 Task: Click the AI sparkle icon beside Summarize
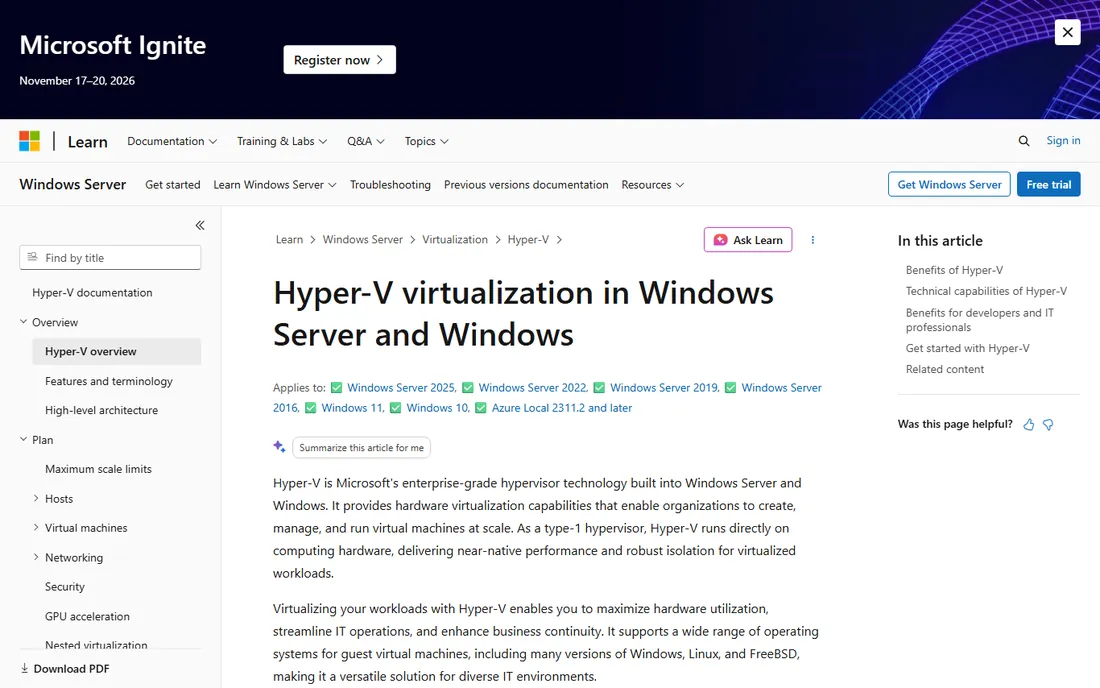coord(279,447)
